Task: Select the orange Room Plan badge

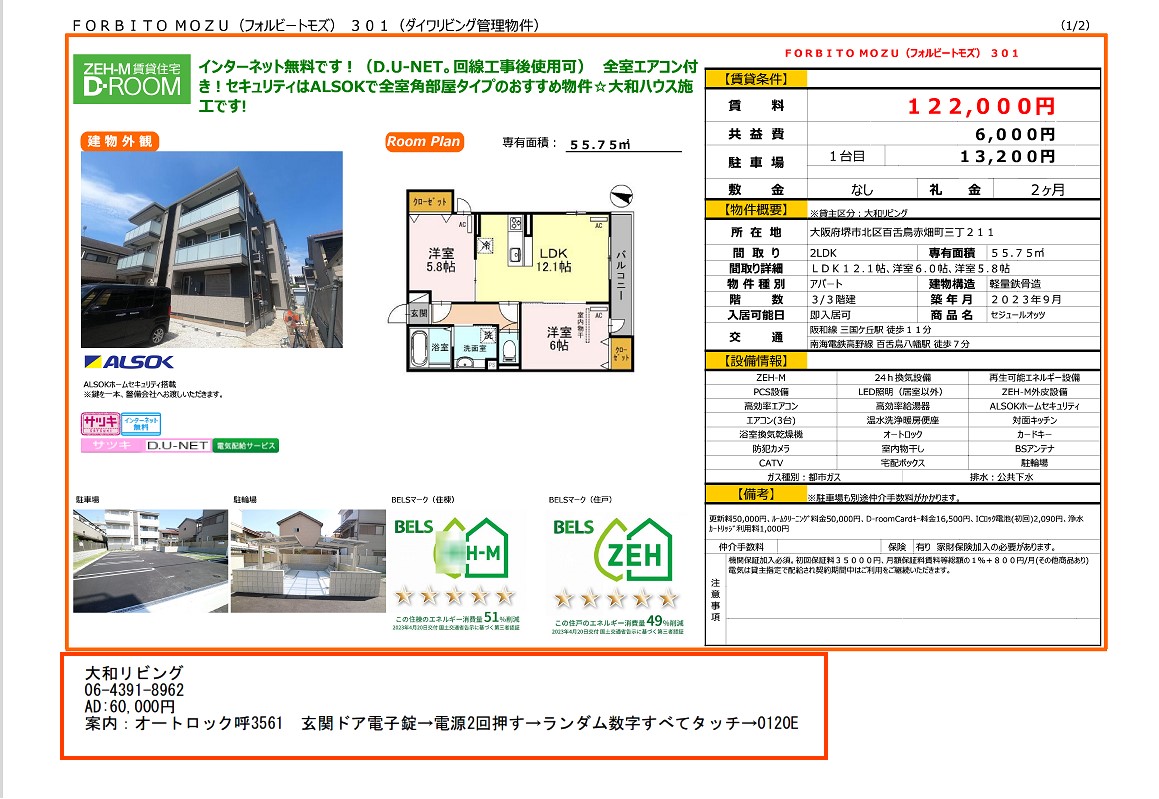Action: click(x=424, y=142)
